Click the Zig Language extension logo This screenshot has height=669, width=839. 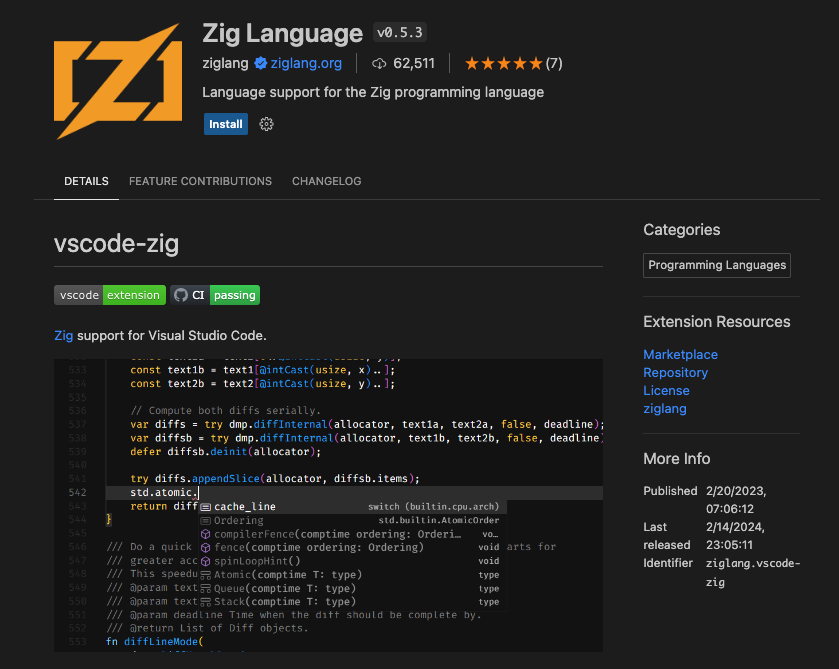pos(118,81)
